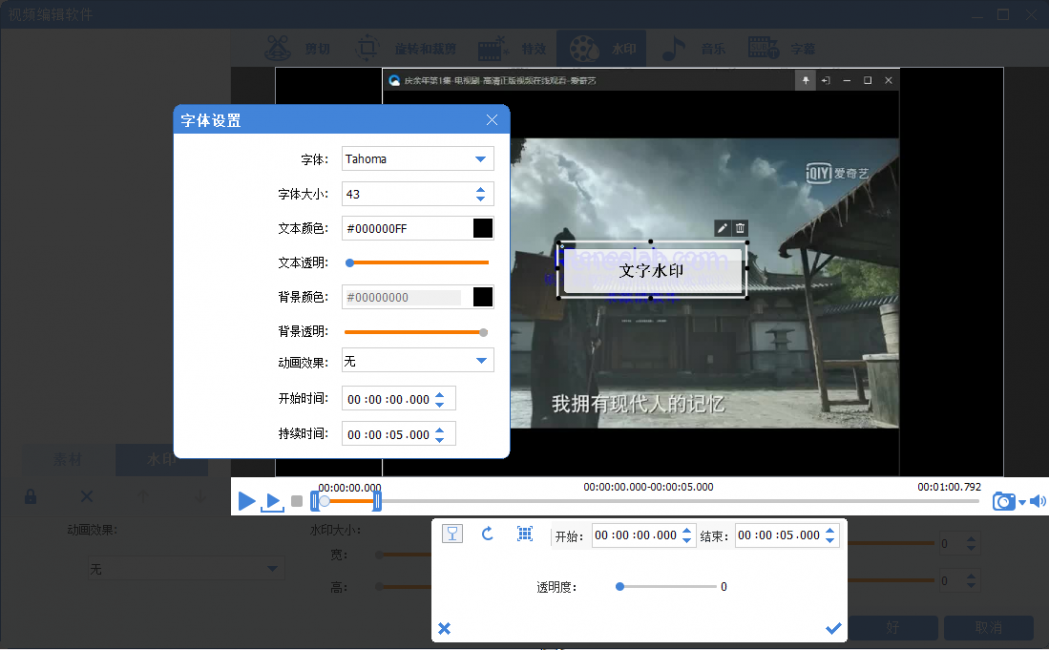The height and width of the screenshot is (650, 1049).
Task: Select the 文字水印 text box on the video
Action: (x=652, y=270)
